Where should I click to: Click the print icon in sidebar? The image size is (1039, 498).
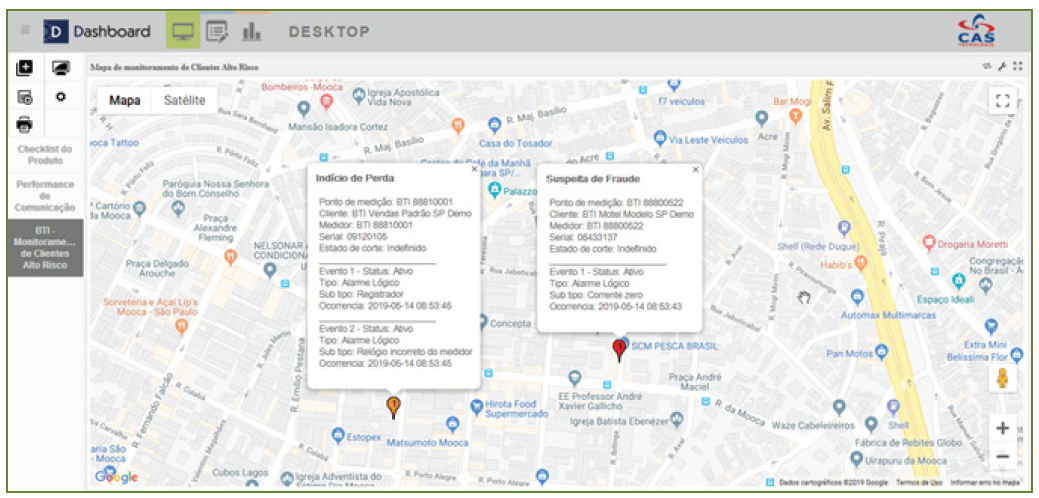click(25, 125)
